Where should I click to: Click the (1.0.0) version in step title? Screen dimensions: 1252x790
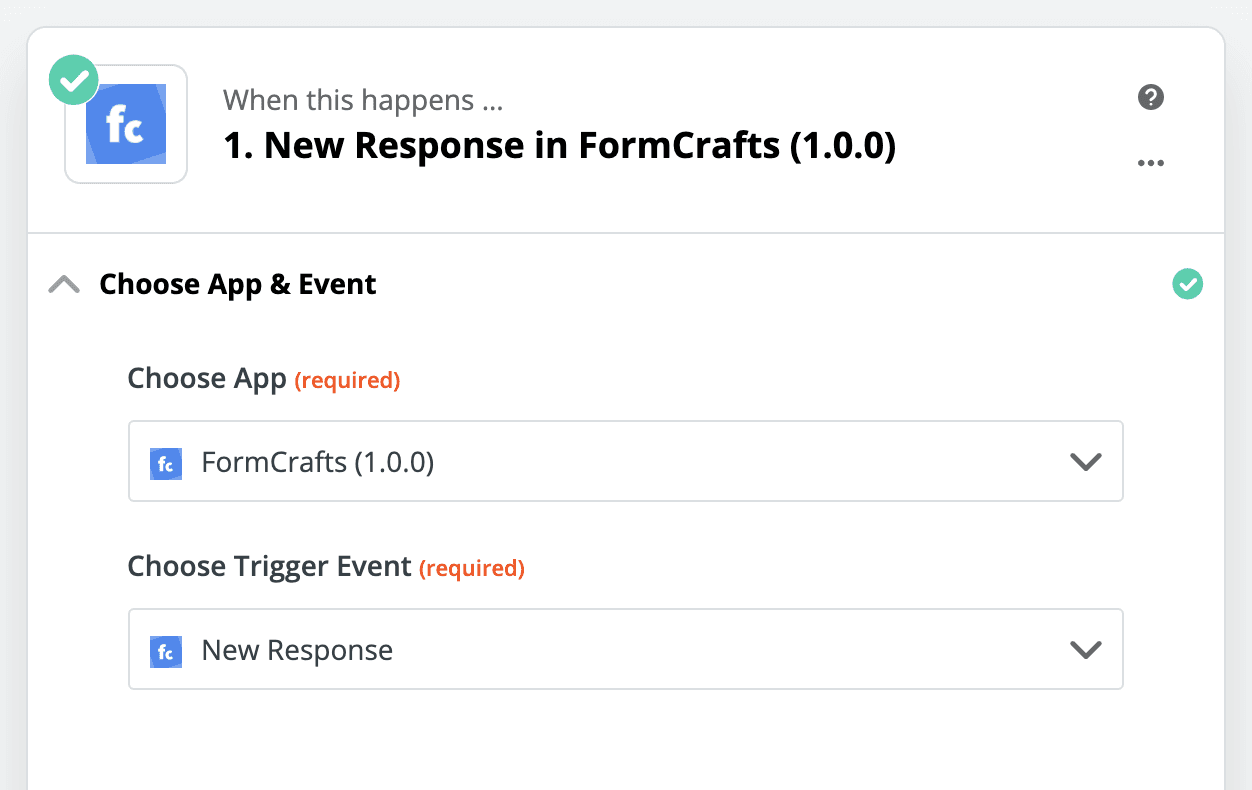coord(843,146)
